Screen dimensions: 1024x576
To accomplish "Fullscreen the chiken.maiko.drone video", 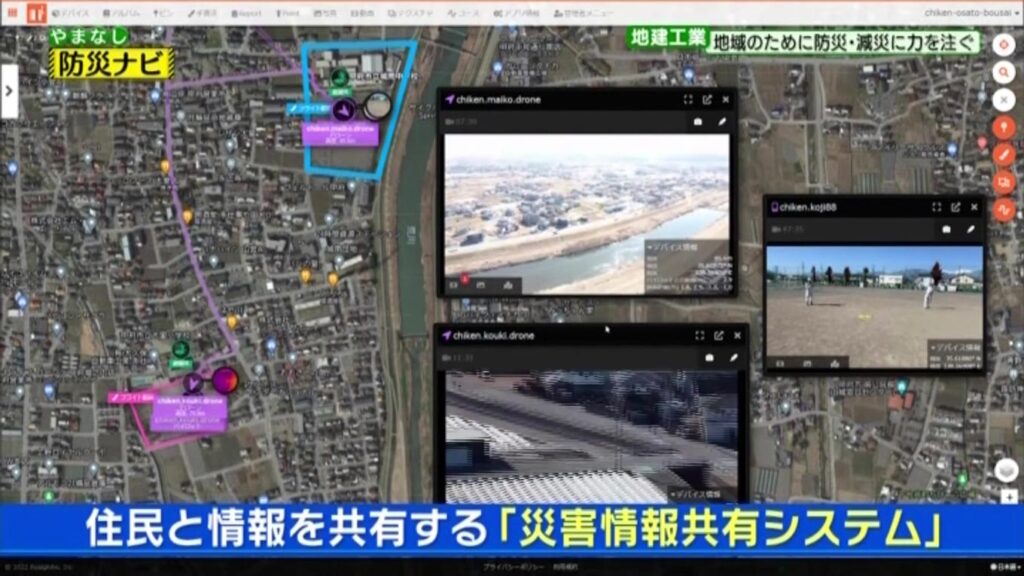I will [688, 100].
